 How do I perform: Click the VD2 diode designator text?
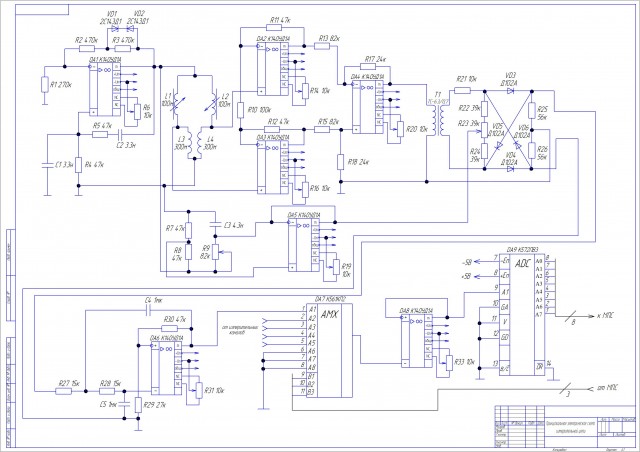click(x=137, y=13)
